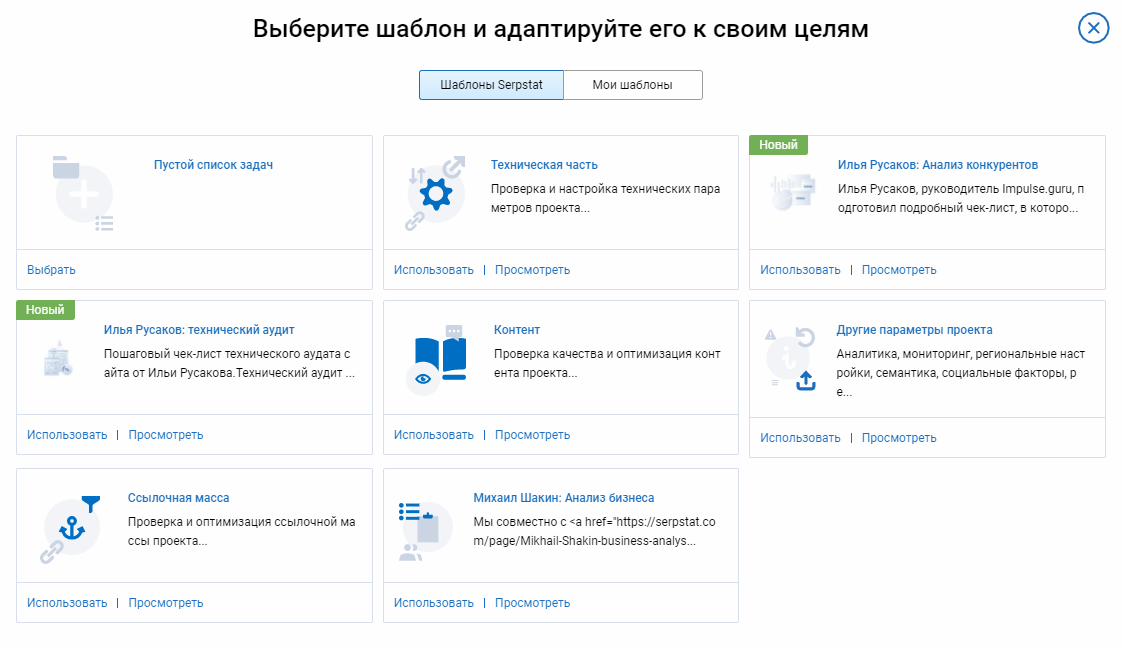Click Просмотреть for Другие параметры проекта

(x=899, y=438)
